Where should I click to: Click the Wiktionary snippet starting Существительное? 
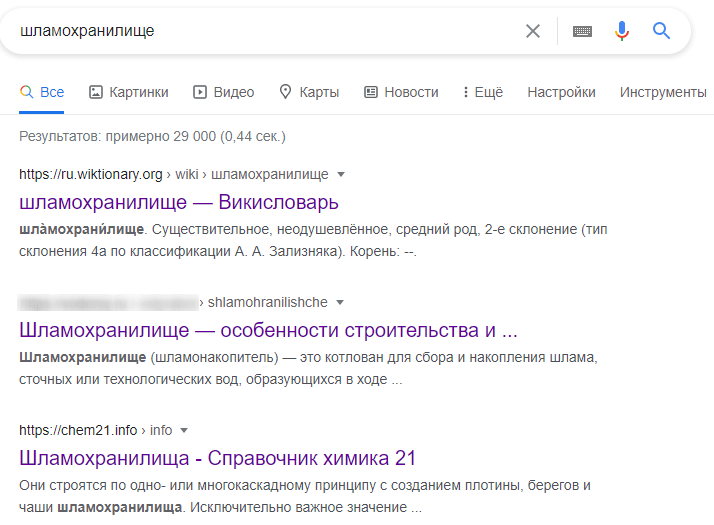click(x=313, y=240)
